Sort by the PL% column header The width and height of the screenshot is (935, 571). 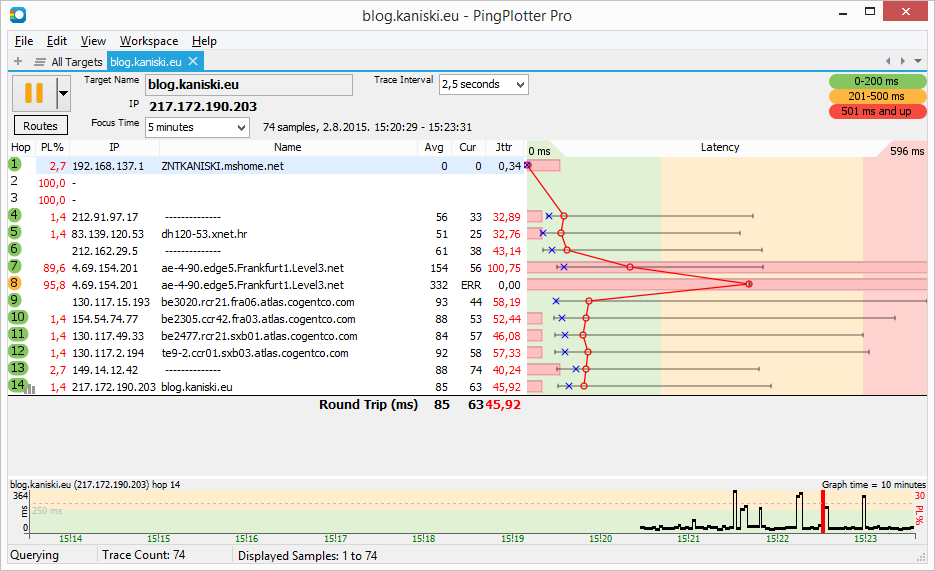52,147
